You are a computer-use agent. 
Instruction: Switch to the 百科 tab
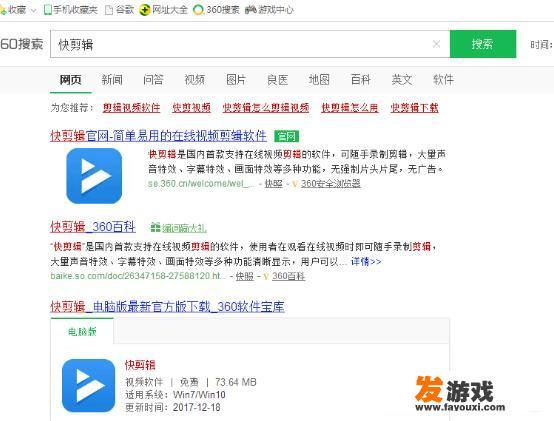tap(360, 79)
